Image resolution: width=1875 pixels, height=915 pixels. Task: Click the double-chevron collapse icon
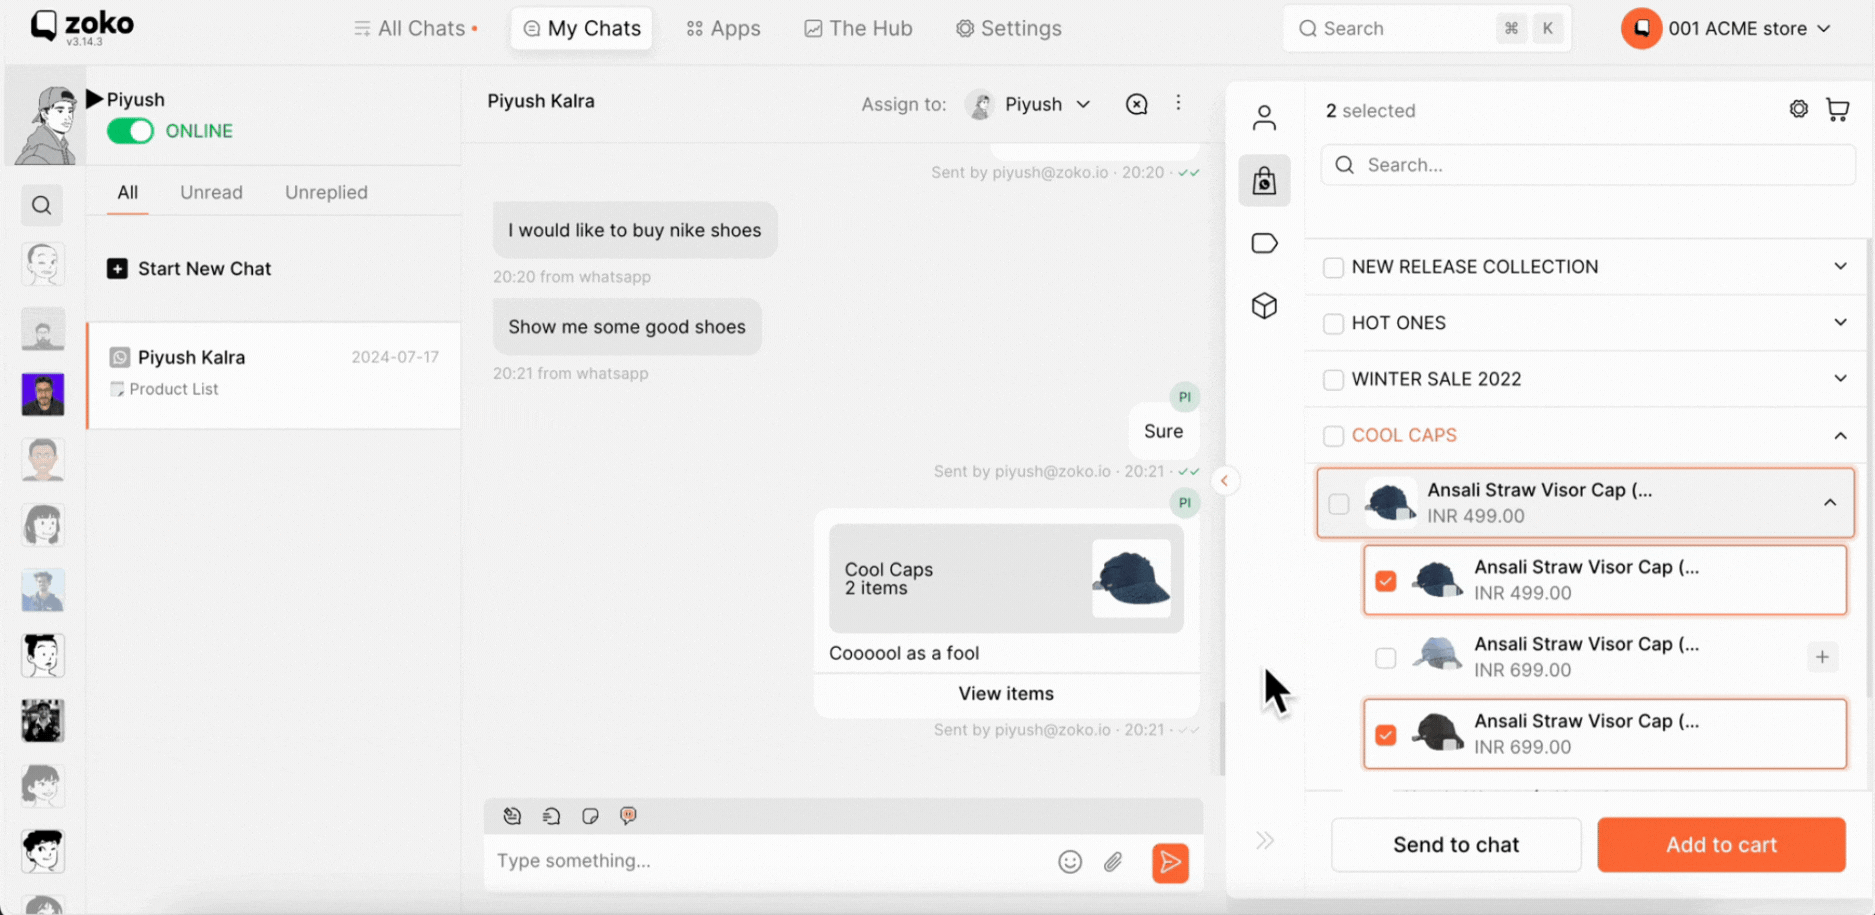1265,840
